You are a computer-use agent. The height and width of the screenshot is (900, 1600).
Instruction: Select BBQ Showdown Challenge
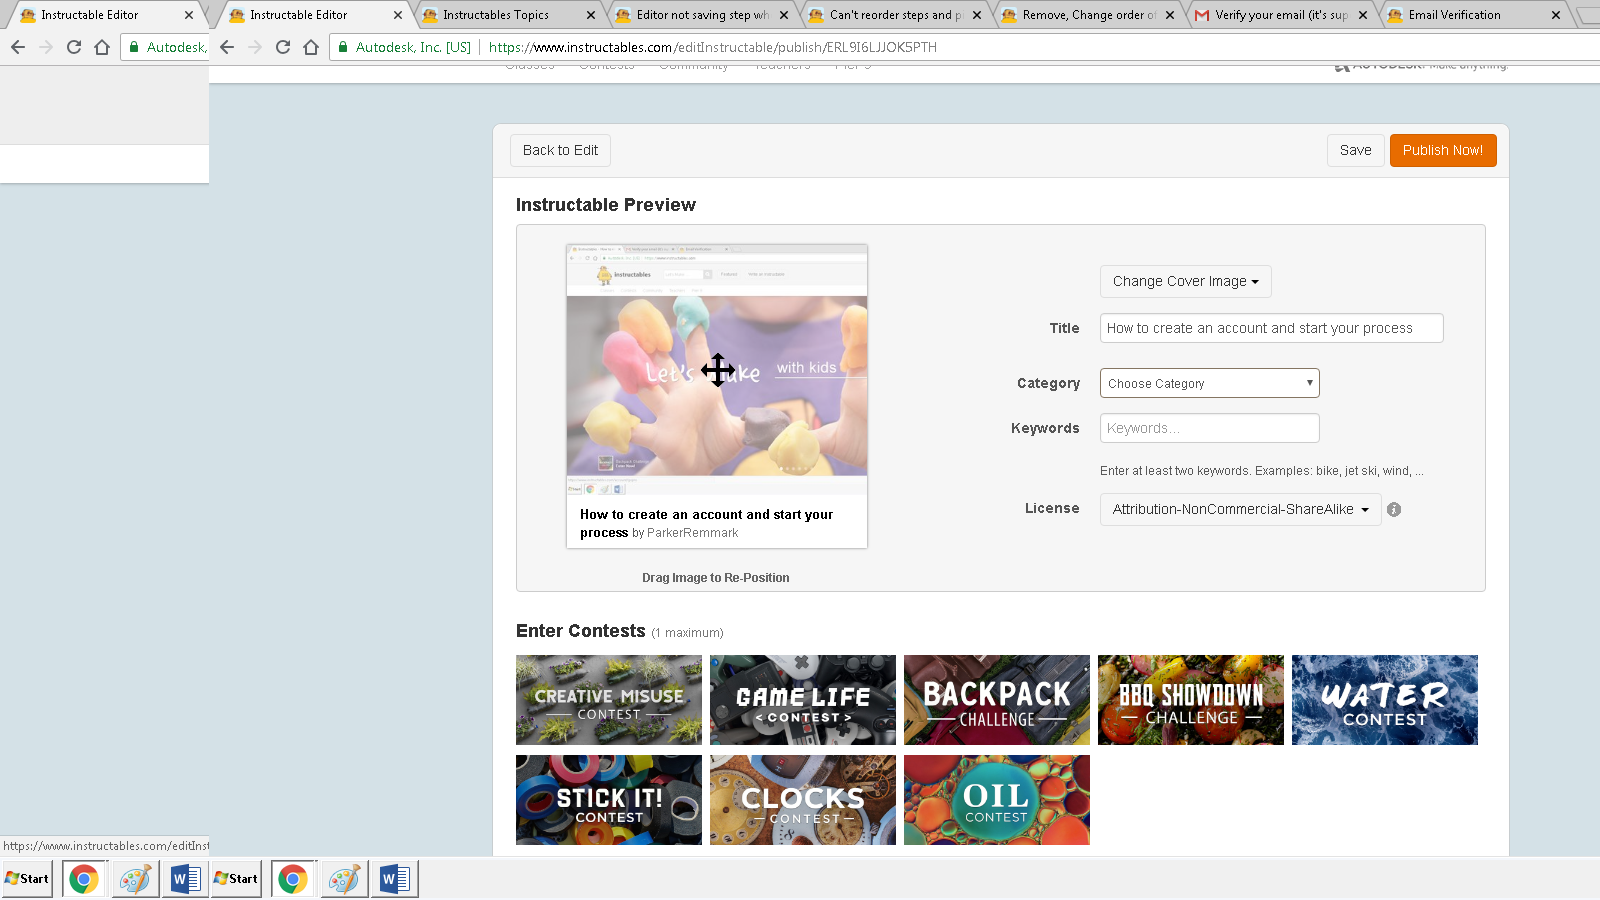pyautogui.click(x=1191, y=700)
